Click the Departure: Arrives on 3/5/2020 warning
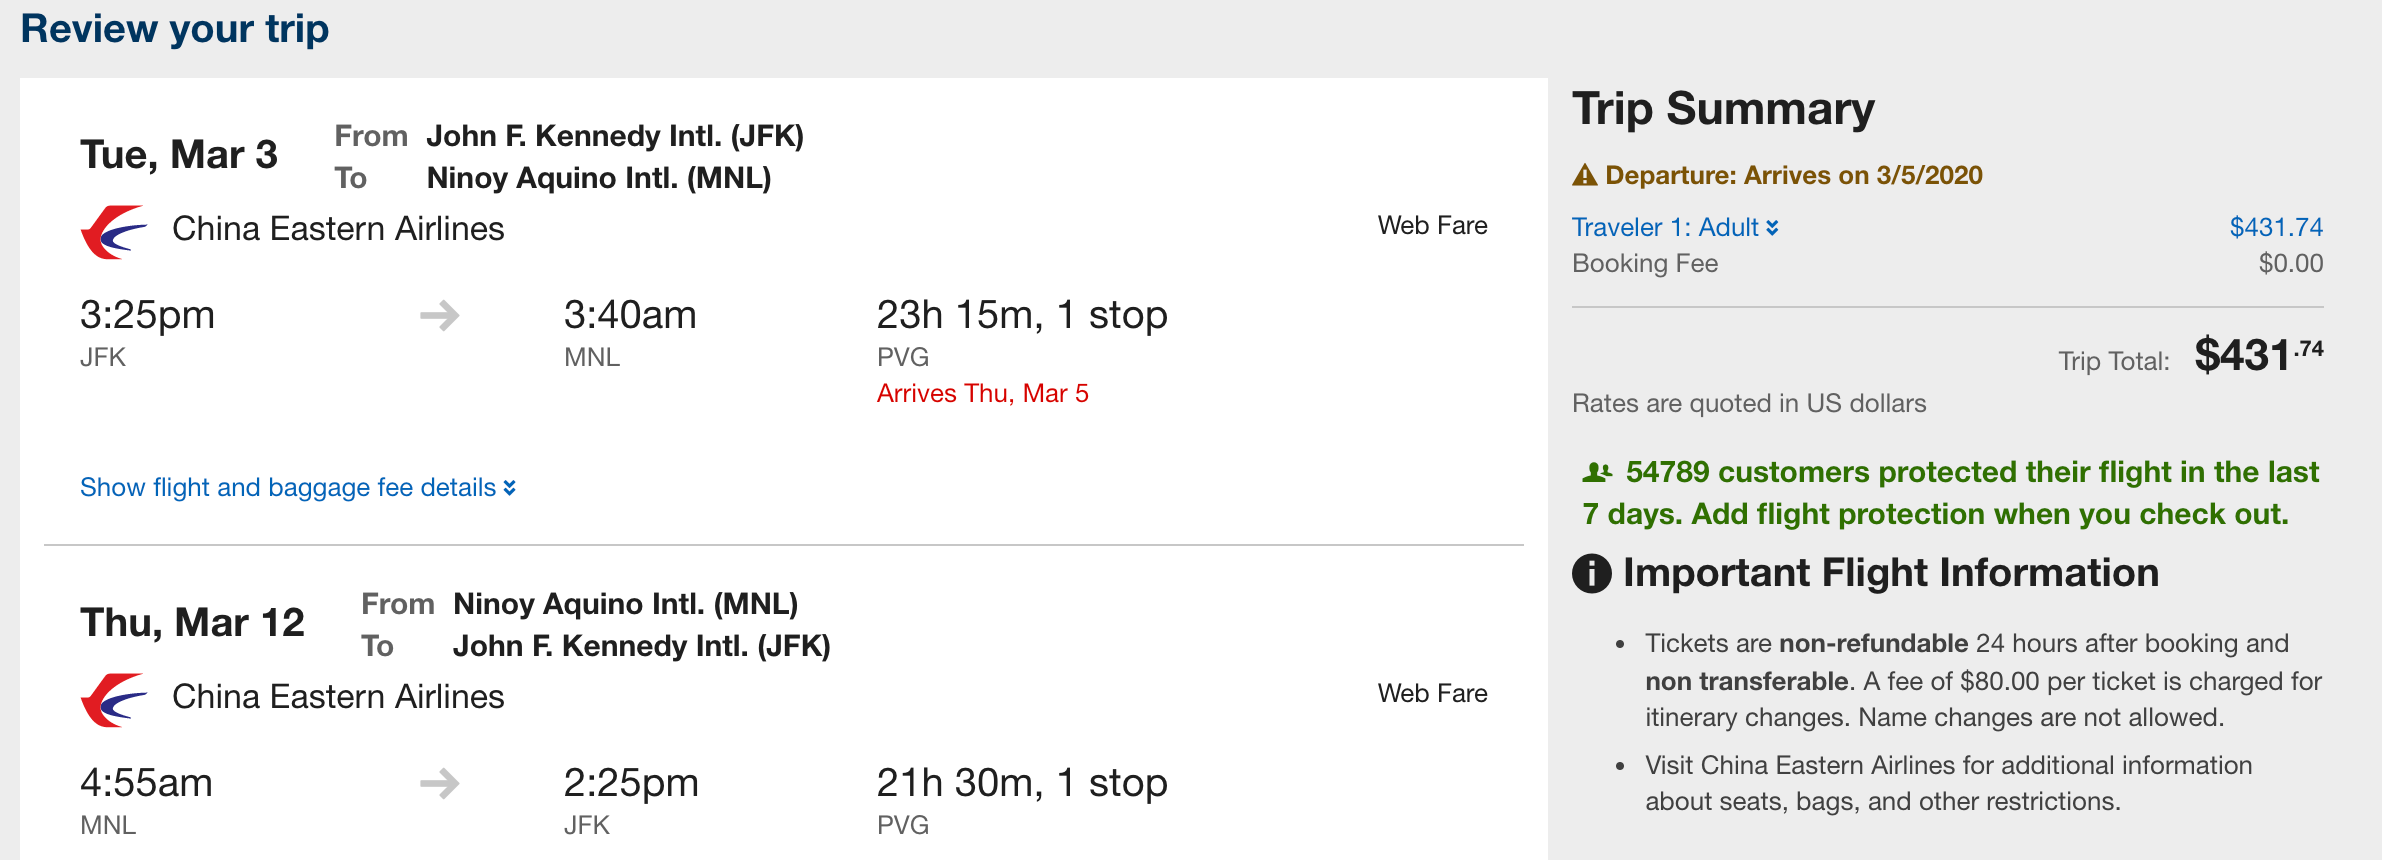 [x=1793, y=176]
